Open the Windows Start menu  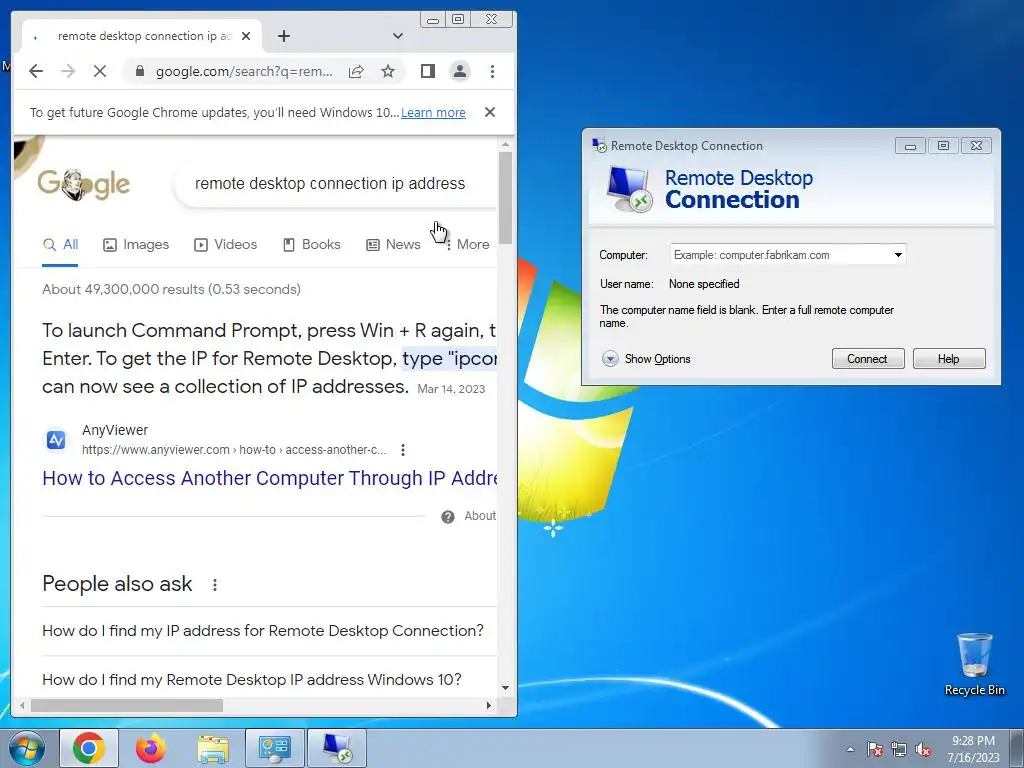click(27, 748)
